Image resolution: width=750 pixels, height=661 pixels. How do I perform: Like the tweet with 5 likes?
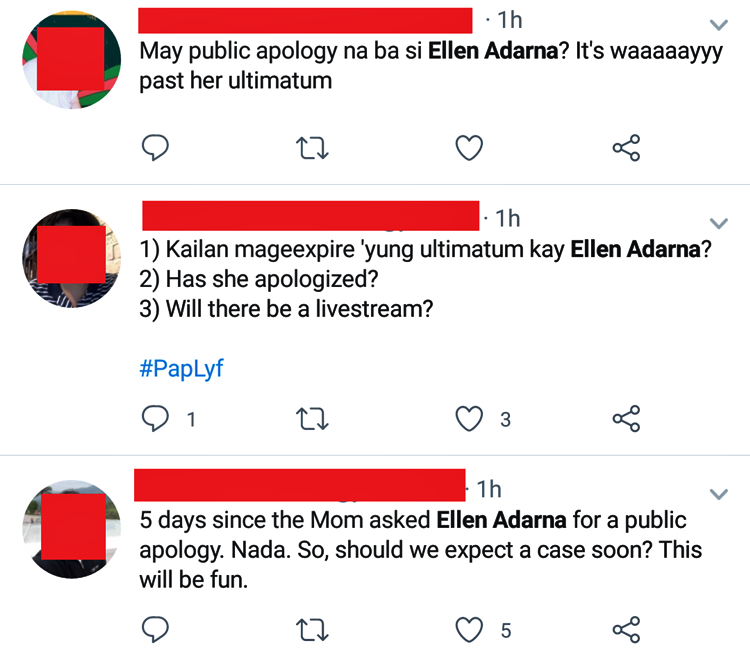pyautogui.click(x=469, y=630)
